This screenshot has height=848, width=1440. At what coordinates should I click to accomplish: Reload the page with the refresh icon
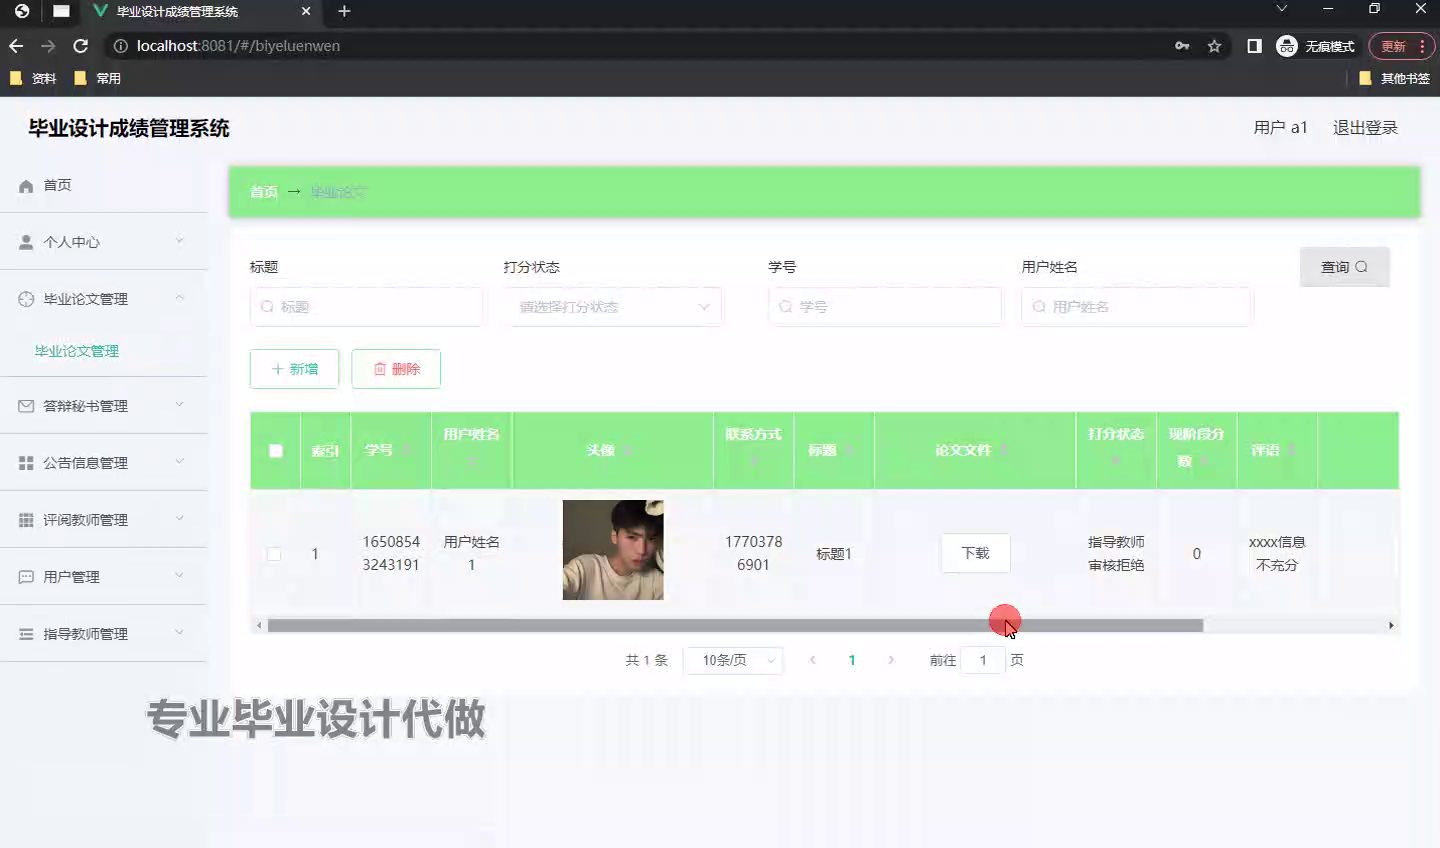[x=81, y=46]
